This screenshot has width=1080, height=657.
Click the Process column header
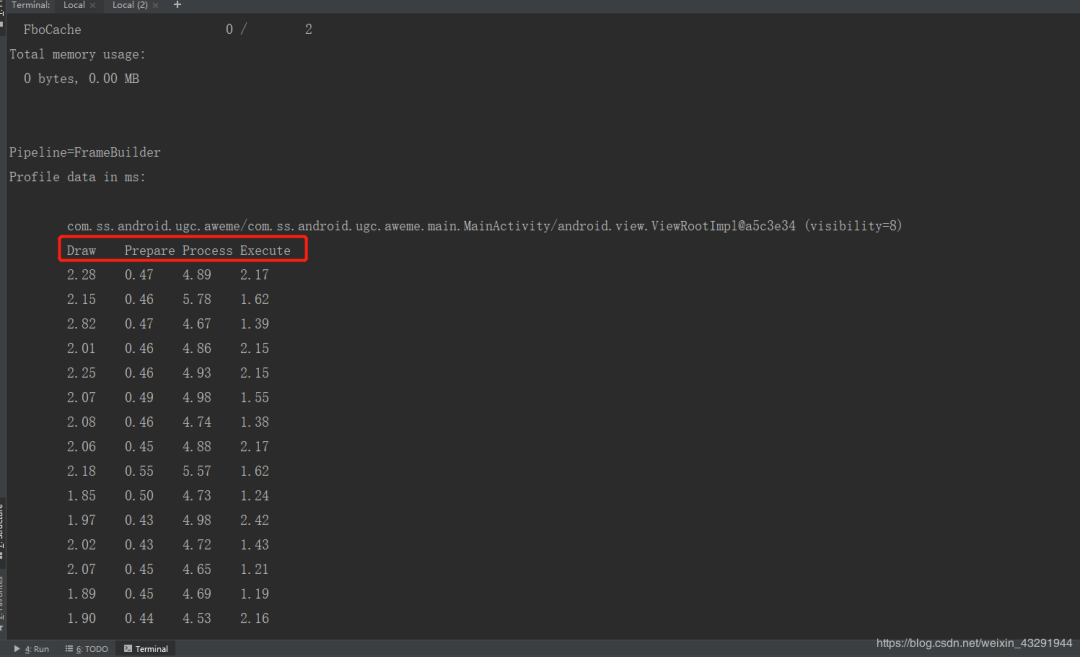point(207,250)
